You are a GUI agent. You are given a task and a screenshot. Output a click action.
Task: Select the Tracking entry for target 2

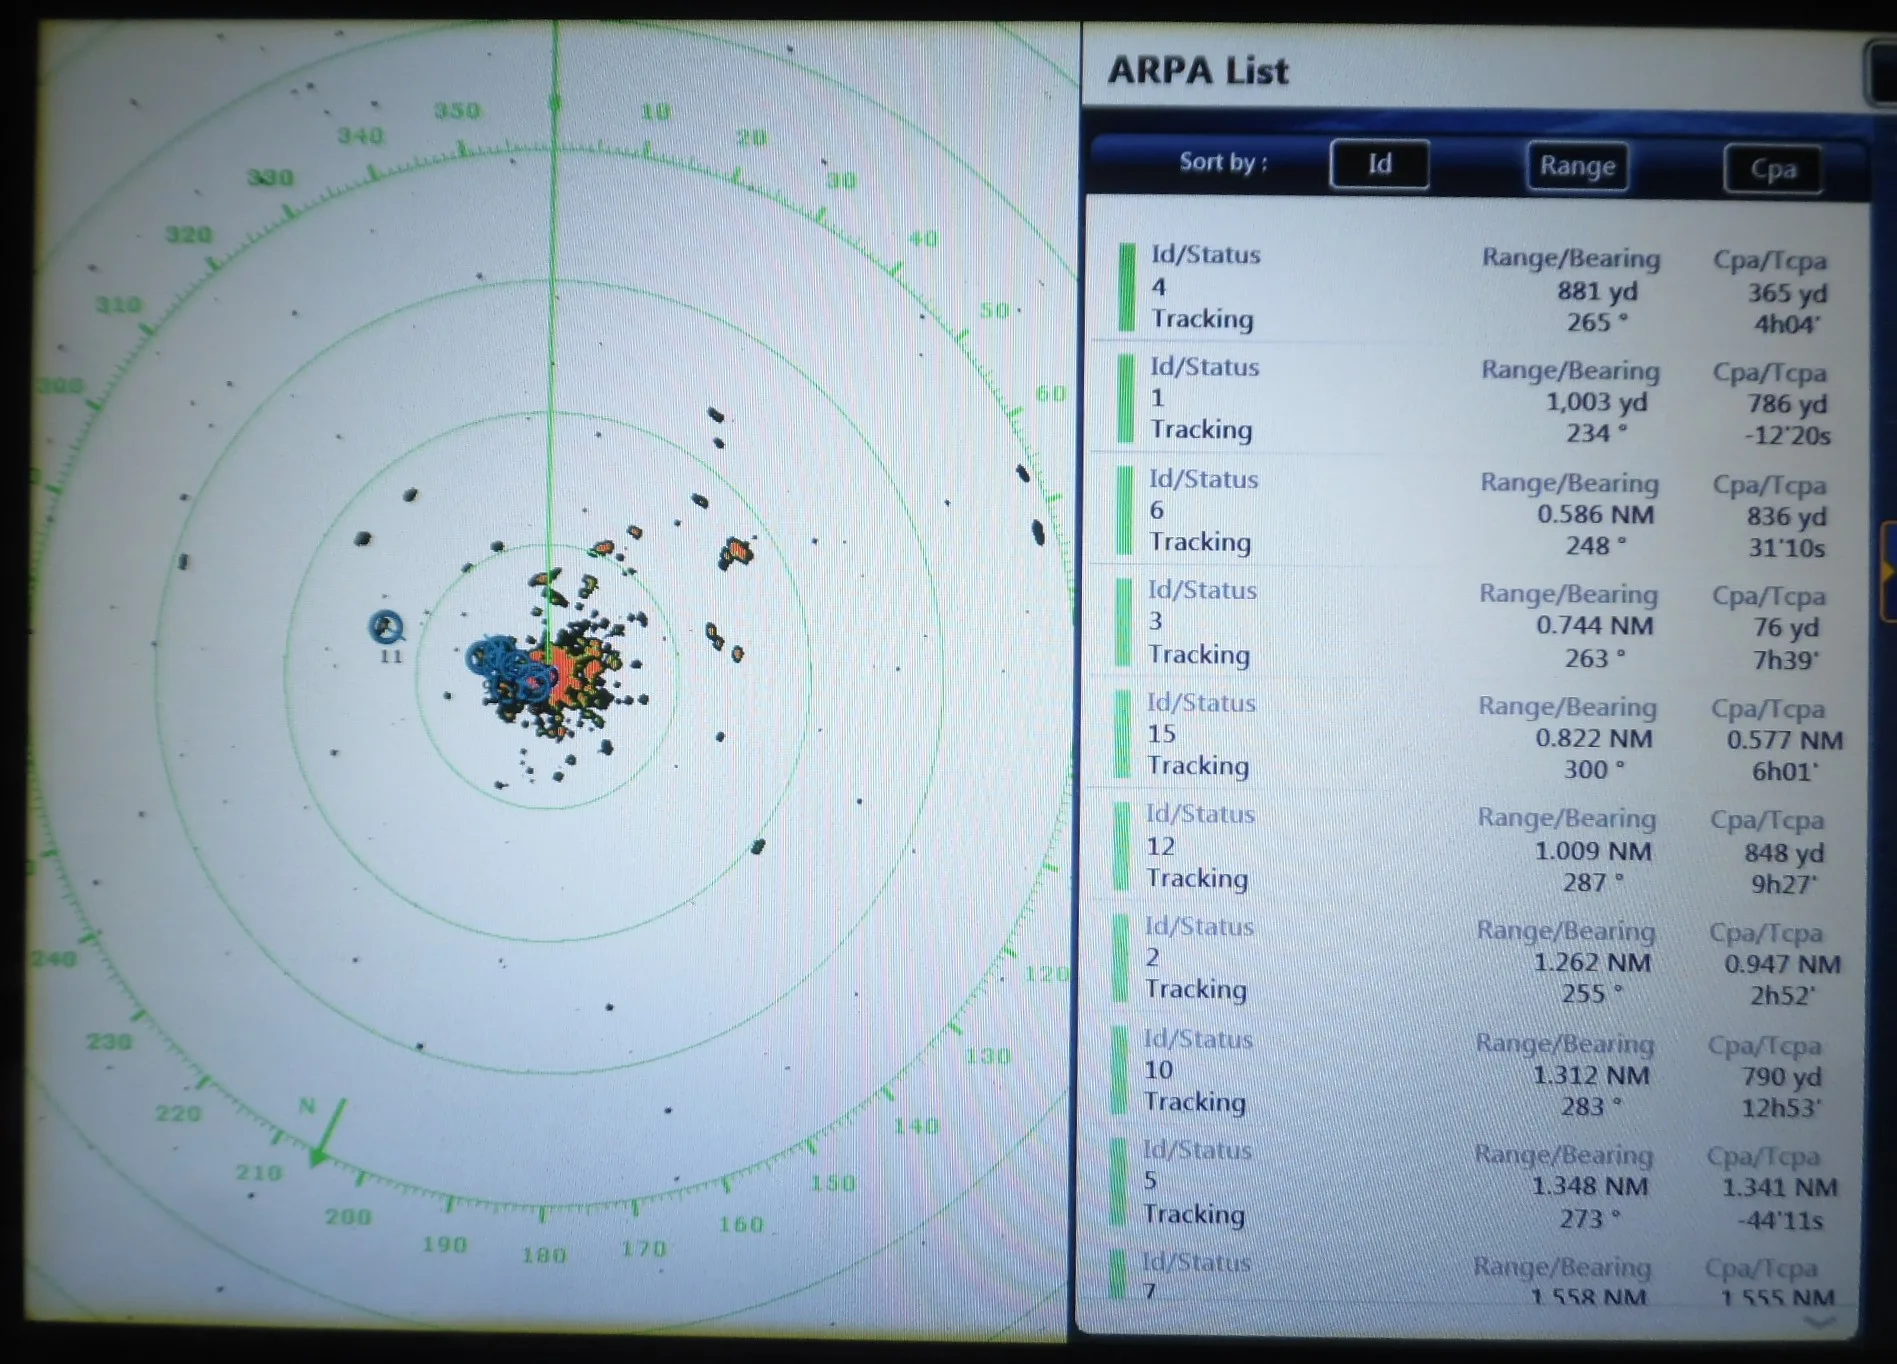coord(1196,989)
